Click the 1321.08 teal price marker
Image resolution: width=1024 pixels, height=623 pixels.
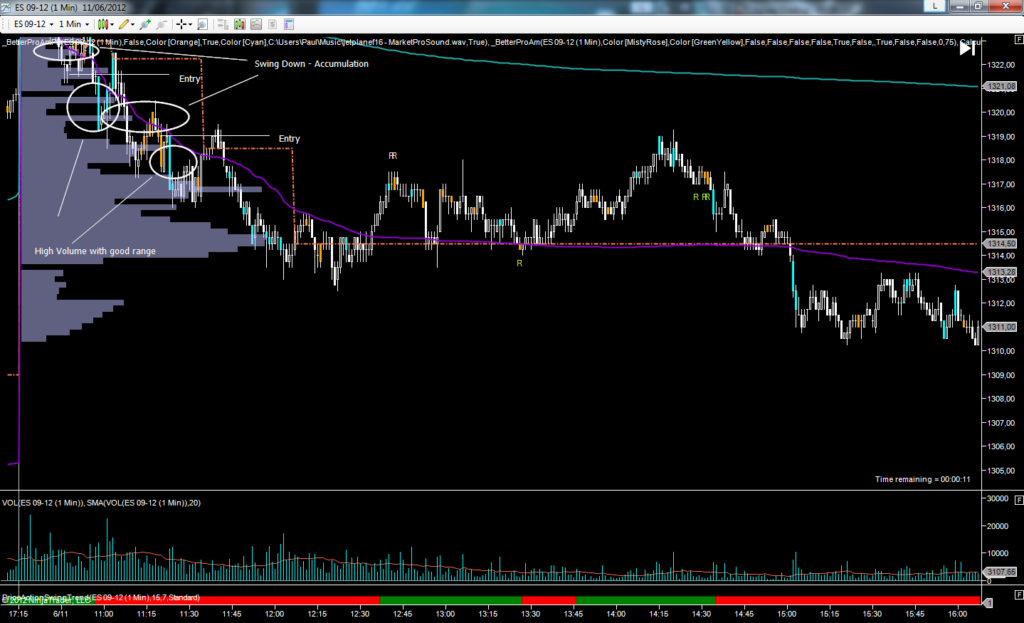pos(1000,88)
